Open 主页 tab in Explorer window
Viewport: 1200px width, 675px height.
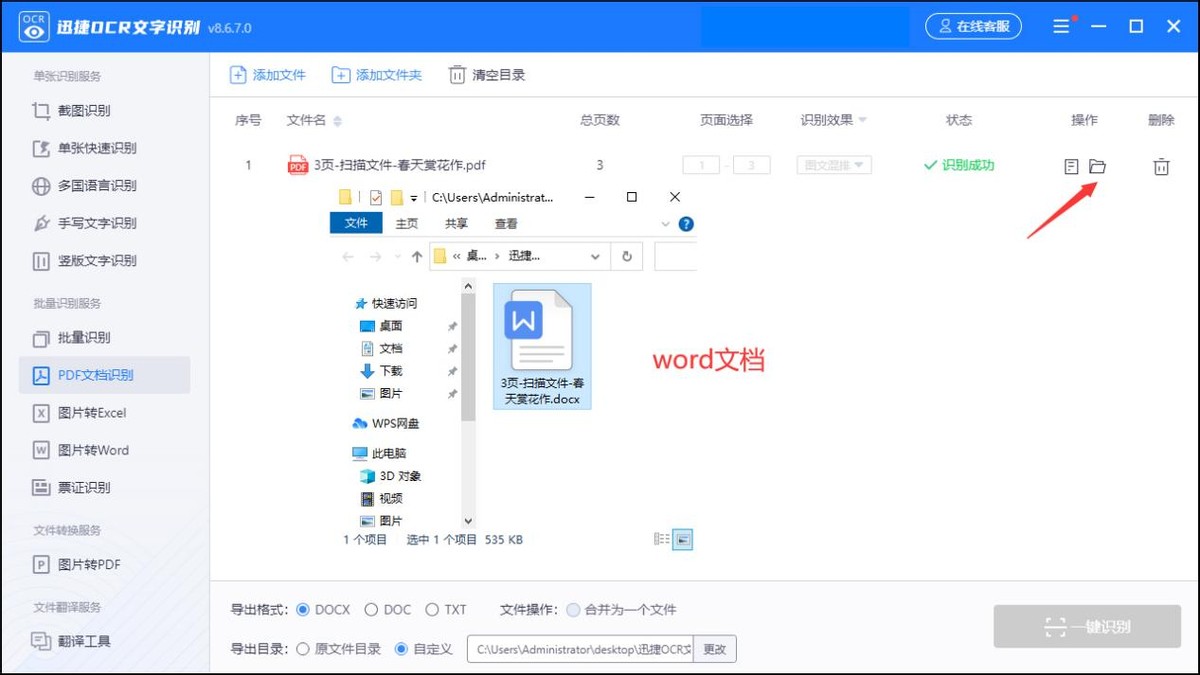[407, 224]
